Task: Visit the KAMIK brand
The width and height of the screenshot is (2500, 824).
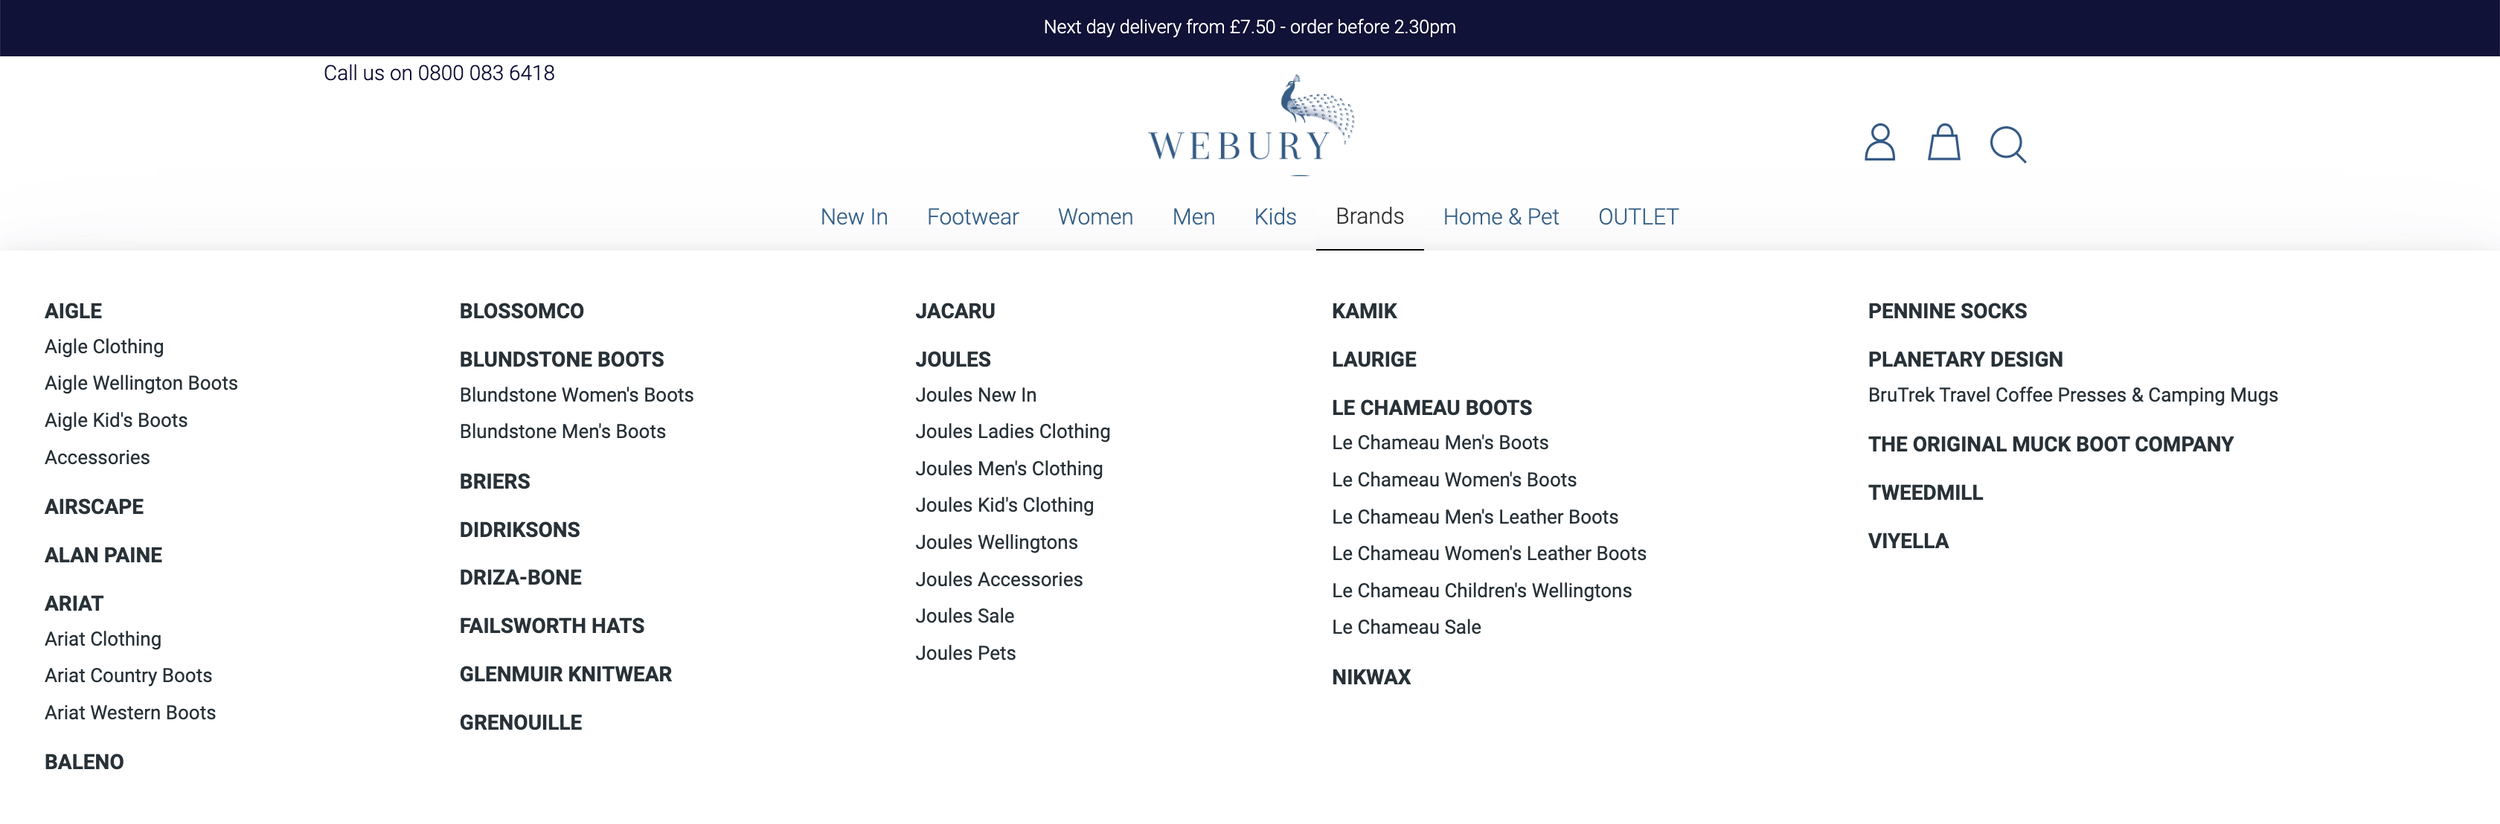Action: pos(1364,311)
